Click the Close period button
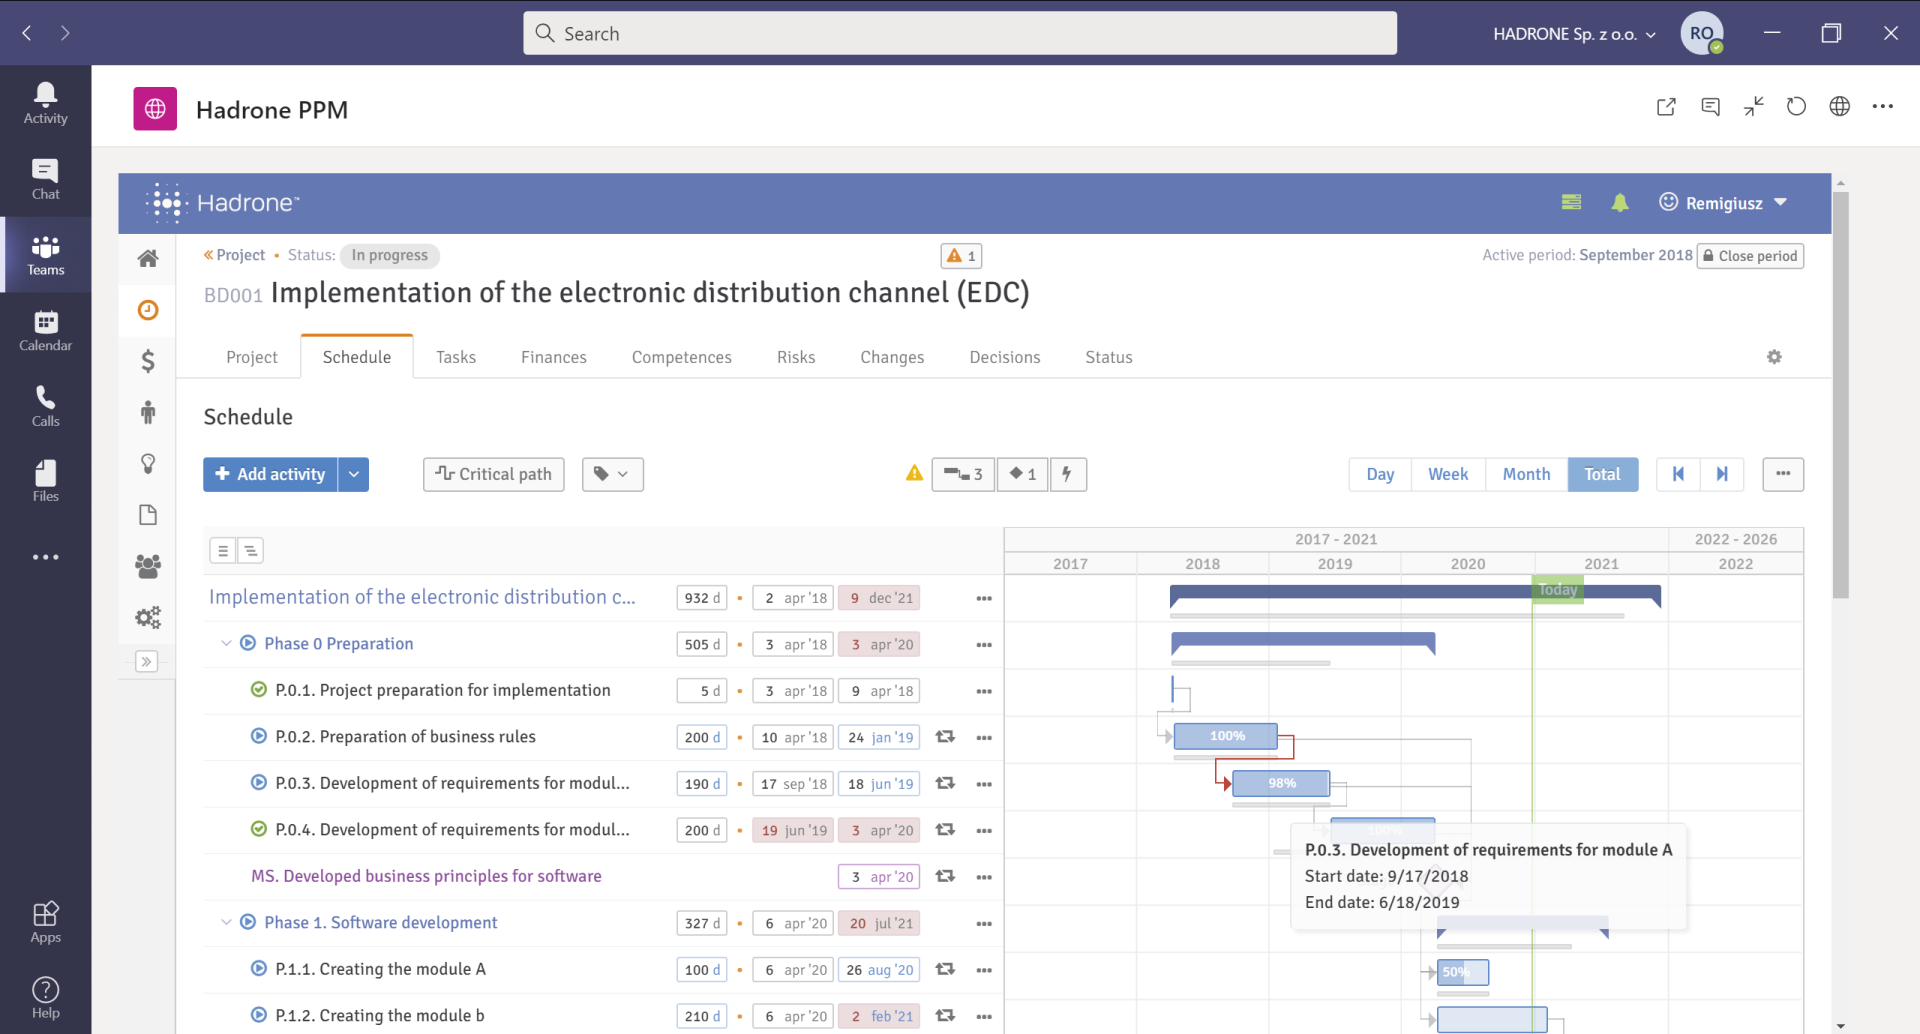 (1750, 256)
